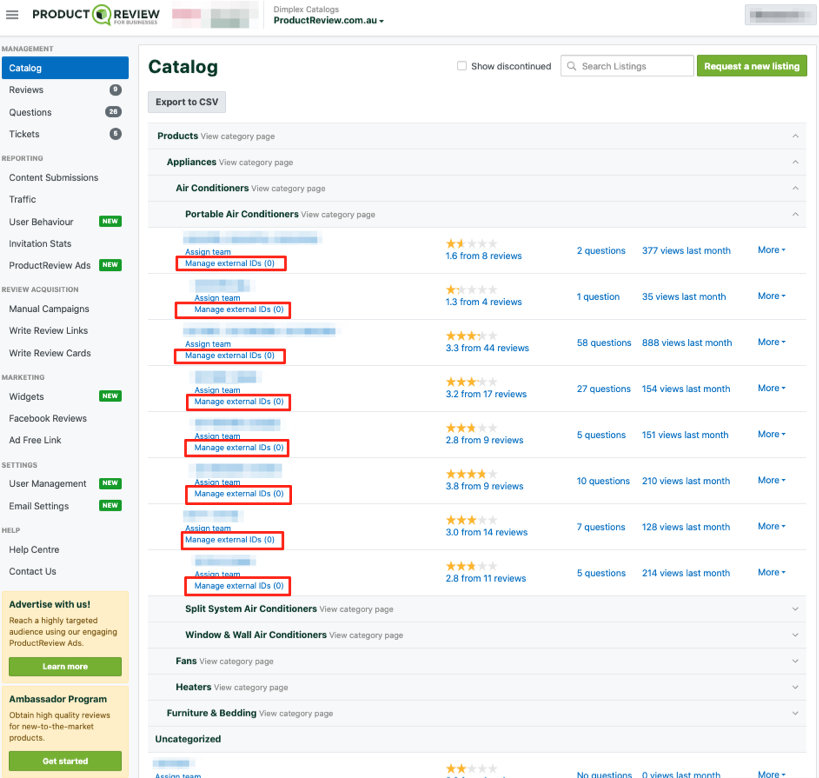
Task: Open More menu for 214 views row
Action: pyautogui.click(x=771, y=572)
